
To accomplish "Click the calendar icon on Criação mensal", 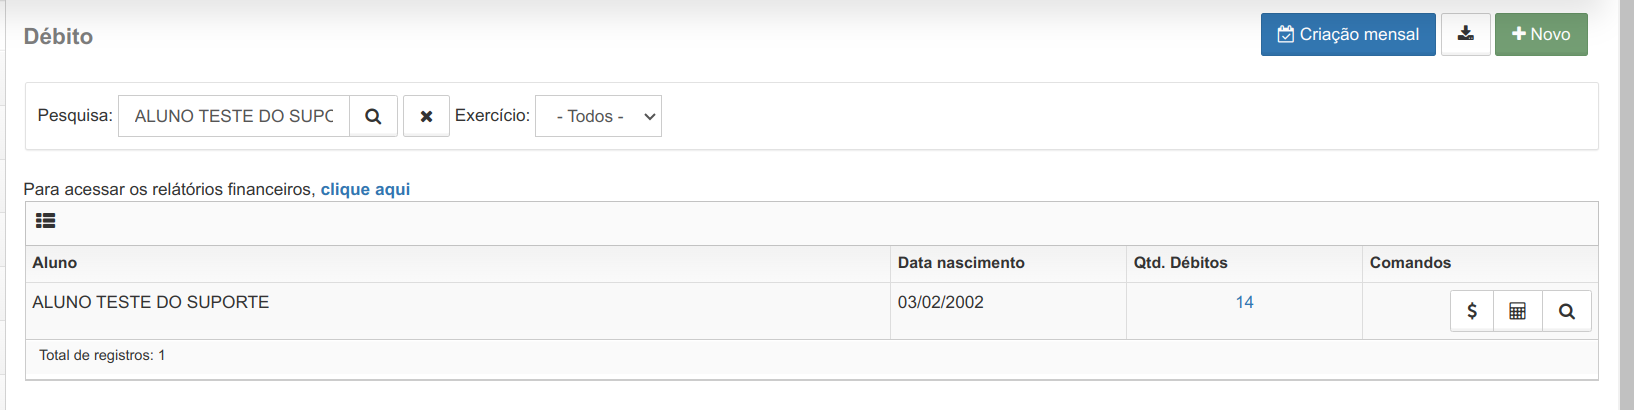I will click(1286, 34).
